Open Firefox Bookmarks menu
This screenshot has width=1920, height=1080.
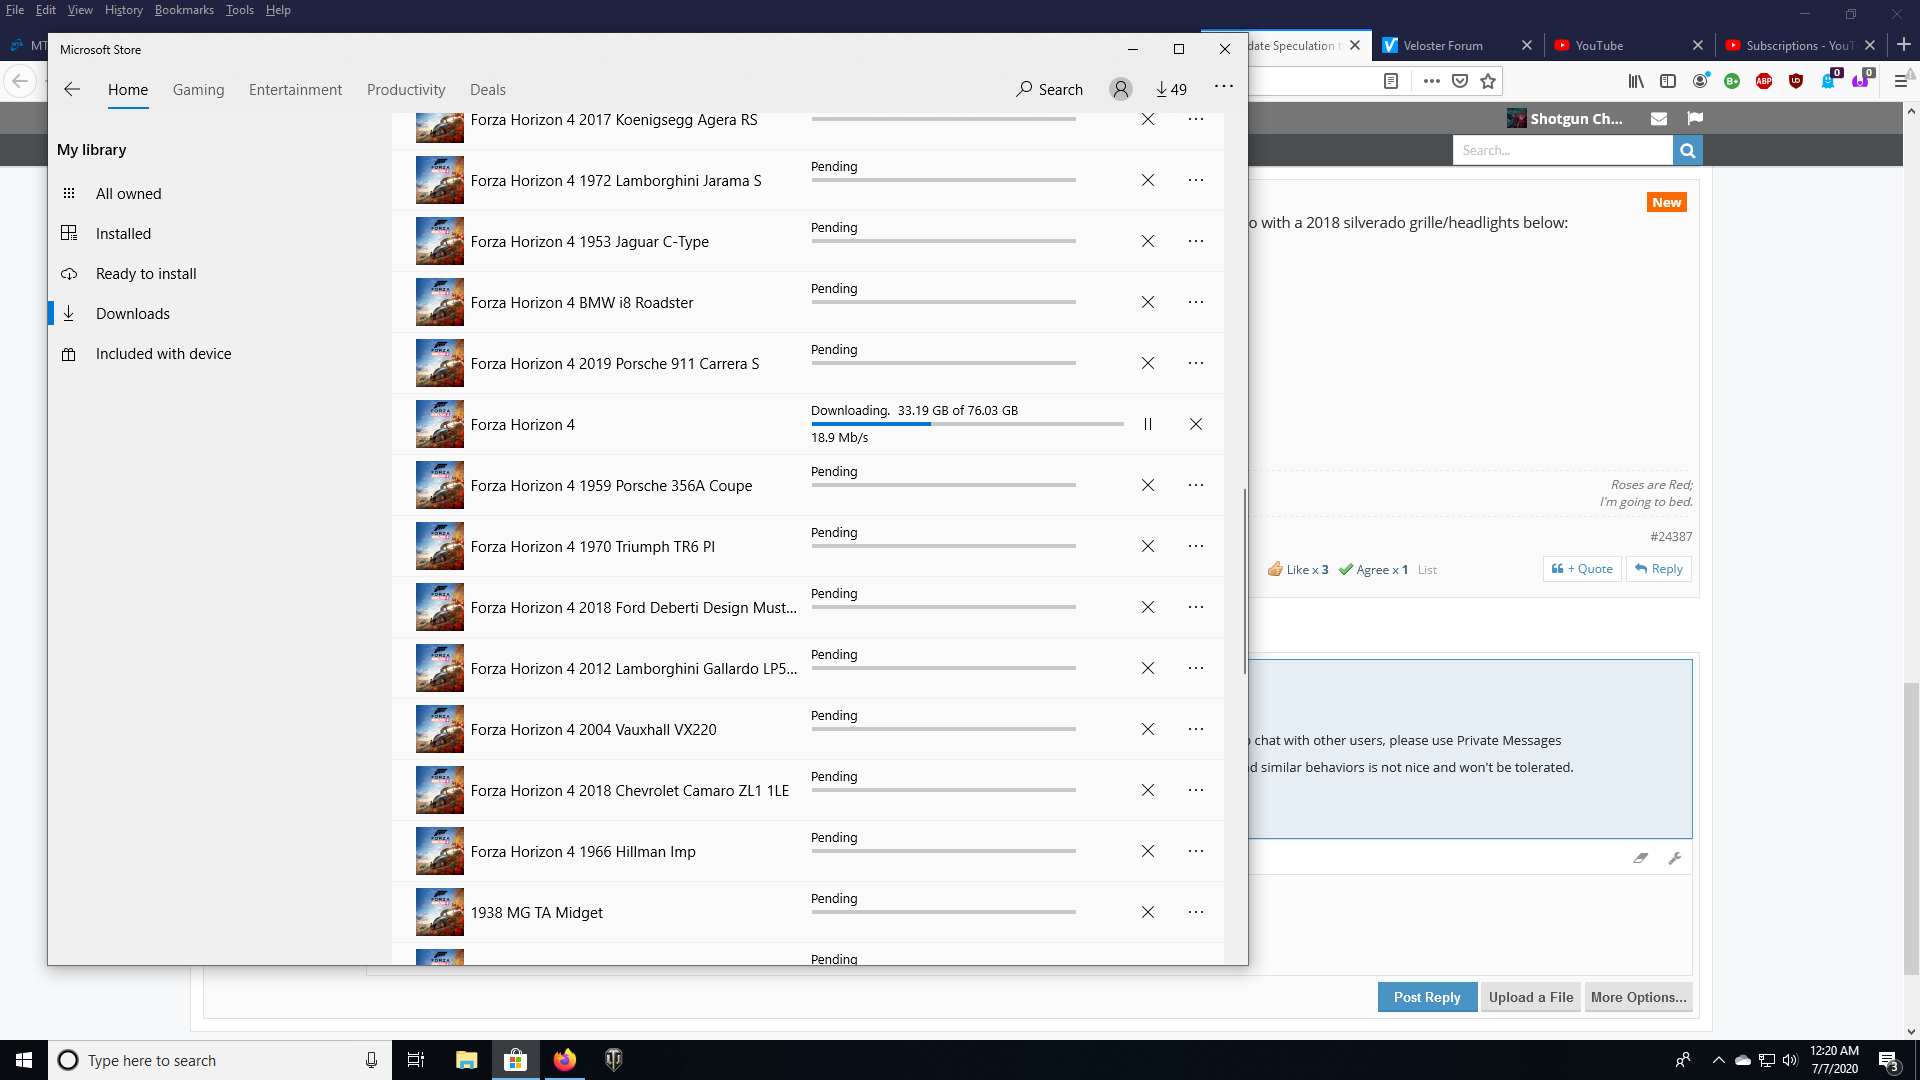coord(184,10)
